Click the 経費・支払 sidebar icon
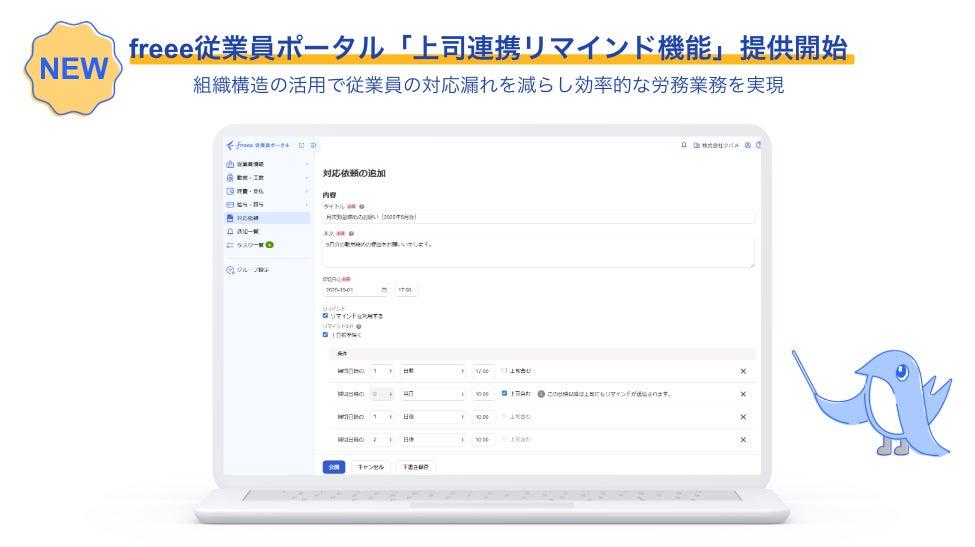The height and width of the screenshot is (547, 975). pos(230,191)
